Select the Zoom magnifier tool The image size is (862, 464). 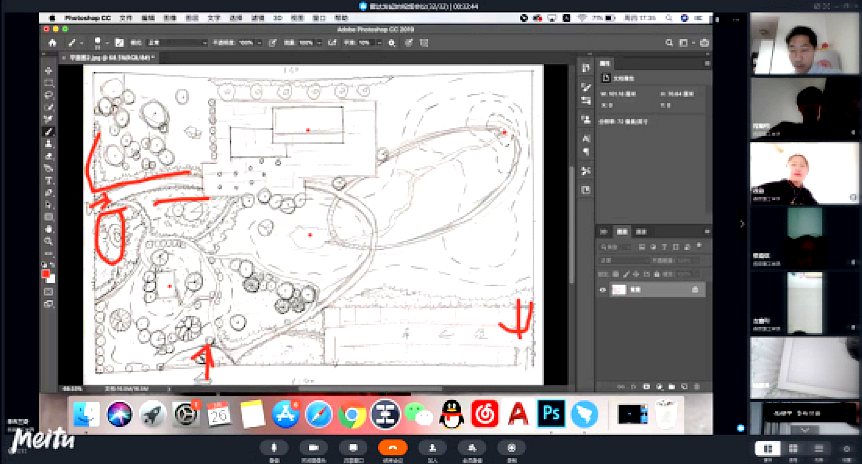click(x=48, y=241)
